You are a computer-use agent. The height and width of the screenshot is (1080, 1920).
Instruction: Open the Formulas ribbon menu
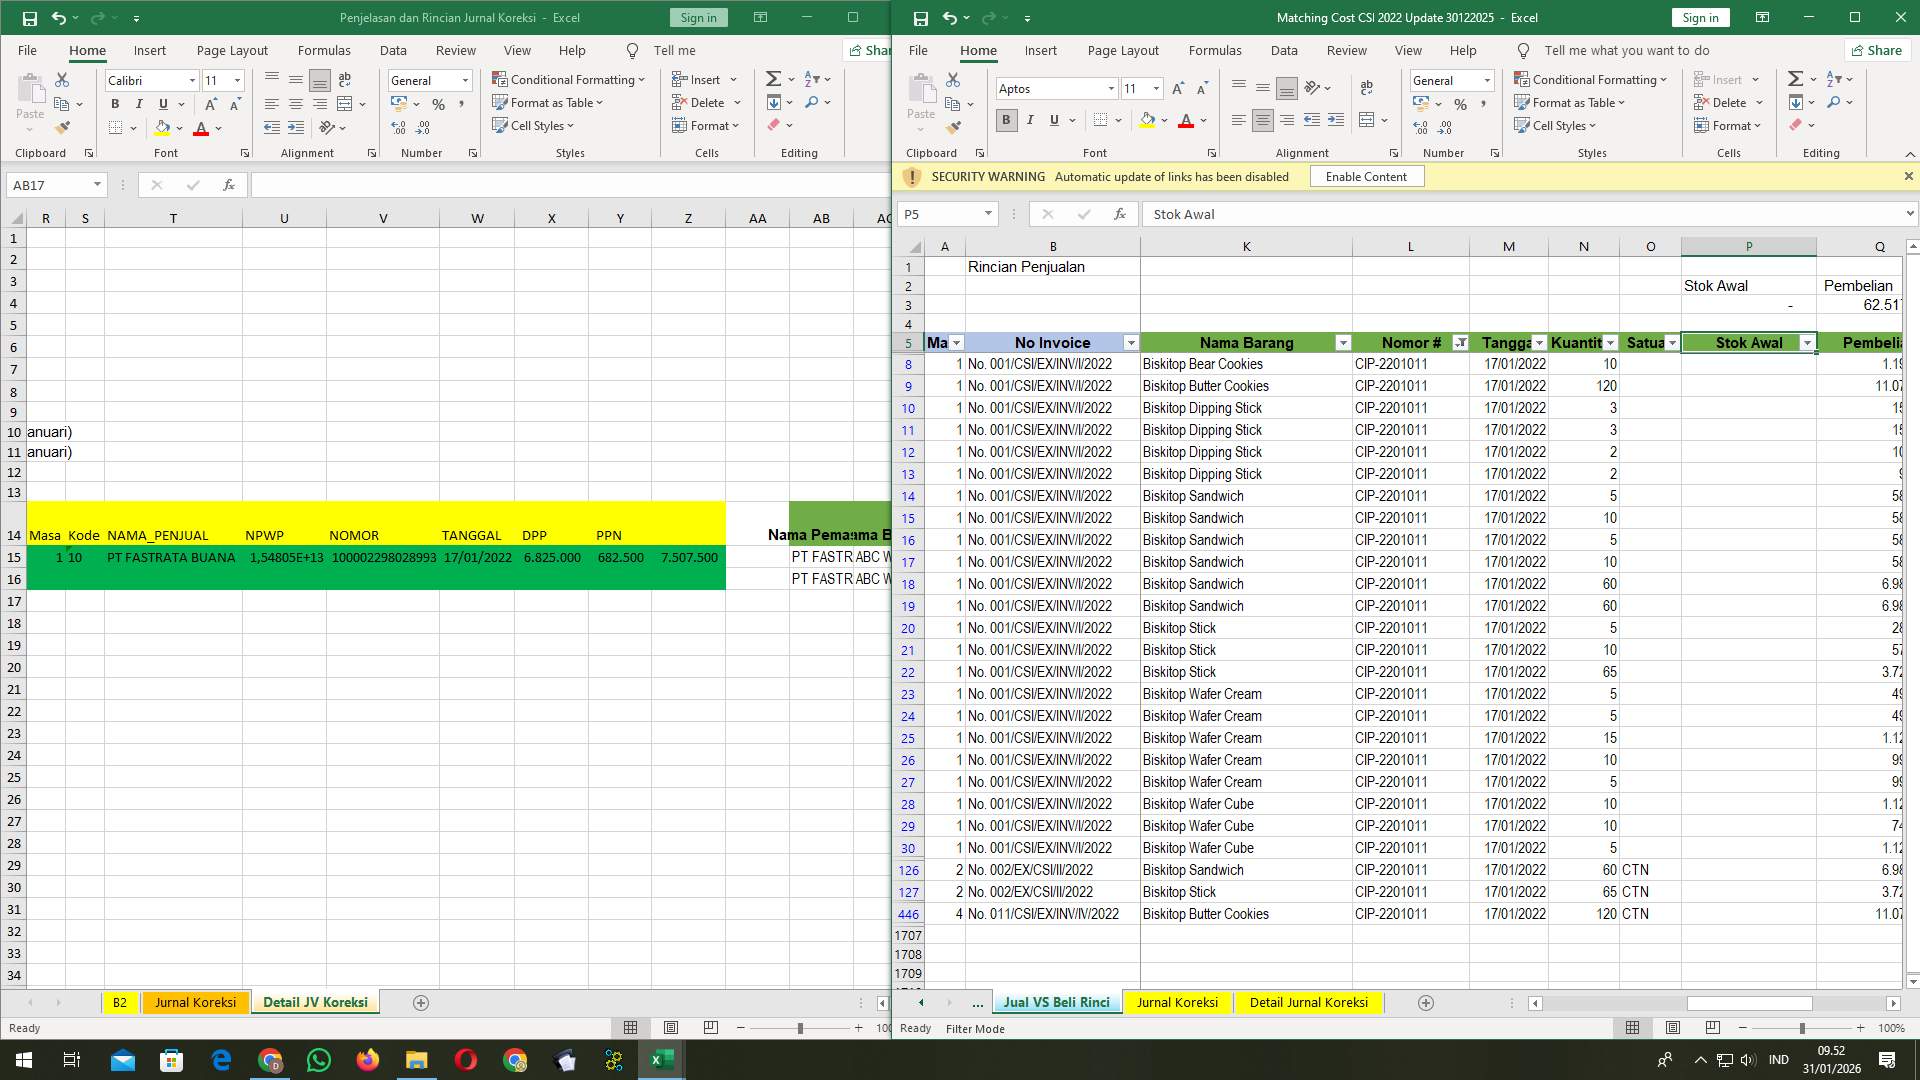coord(1215,50)
